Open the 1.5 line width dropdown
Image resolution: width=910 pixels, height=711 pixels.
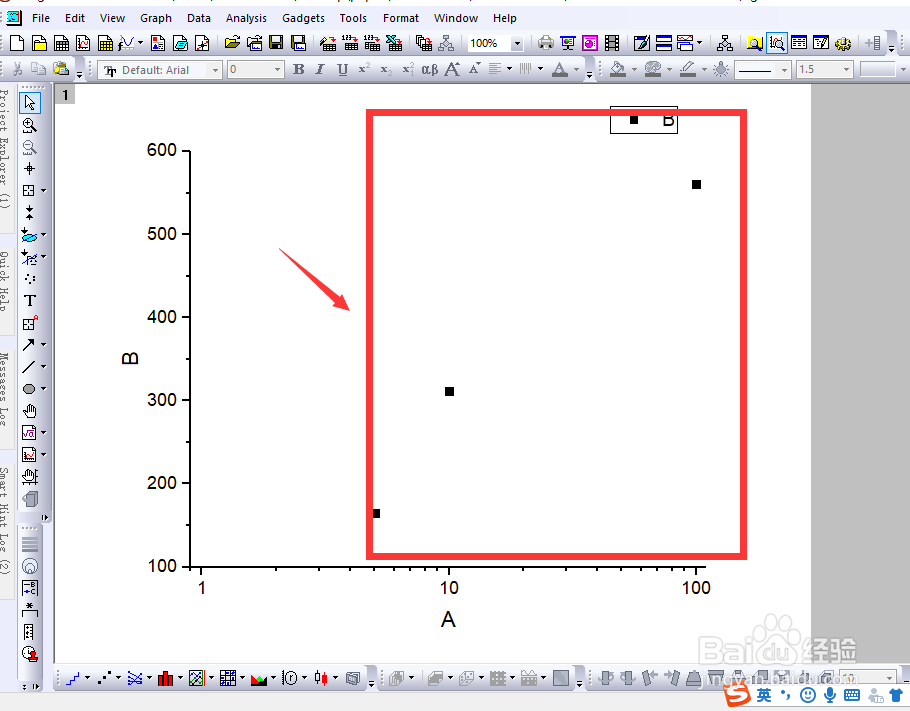[846, 70]
